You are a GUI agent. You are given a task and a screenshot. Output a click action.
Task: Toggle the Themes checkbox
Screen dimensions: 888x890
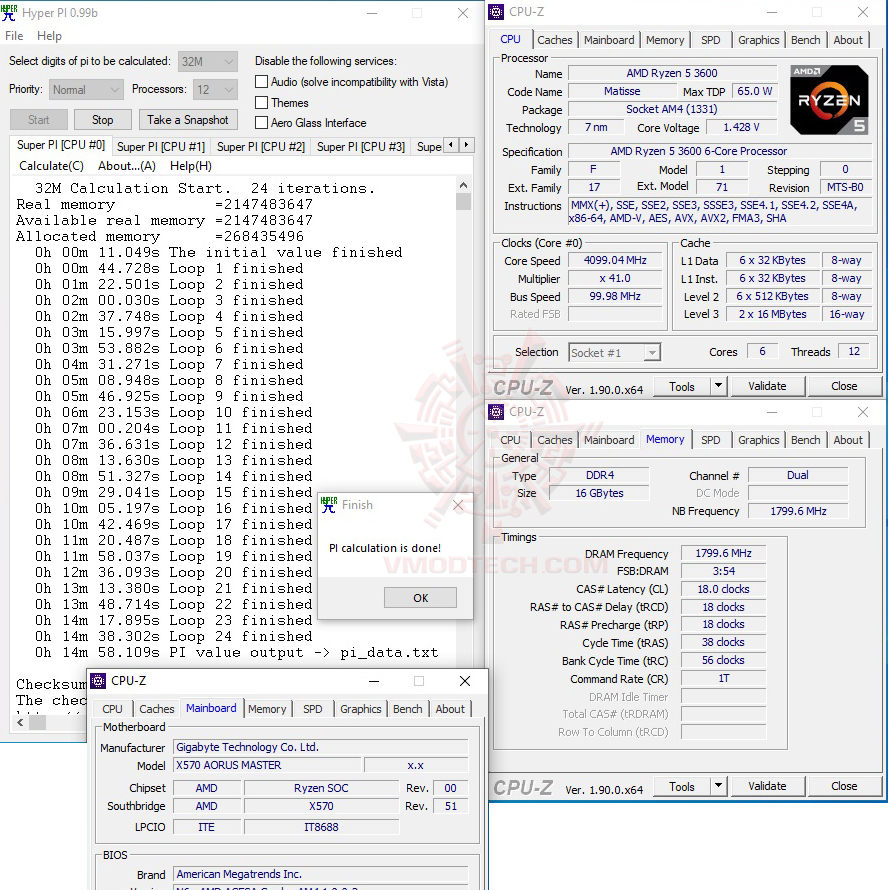261,103
